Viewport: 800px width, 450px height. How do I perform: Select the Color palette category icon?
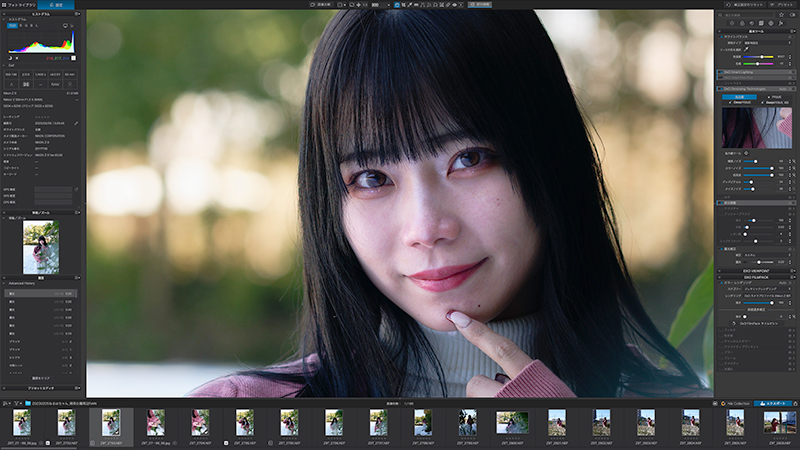(x=742, y=23)
